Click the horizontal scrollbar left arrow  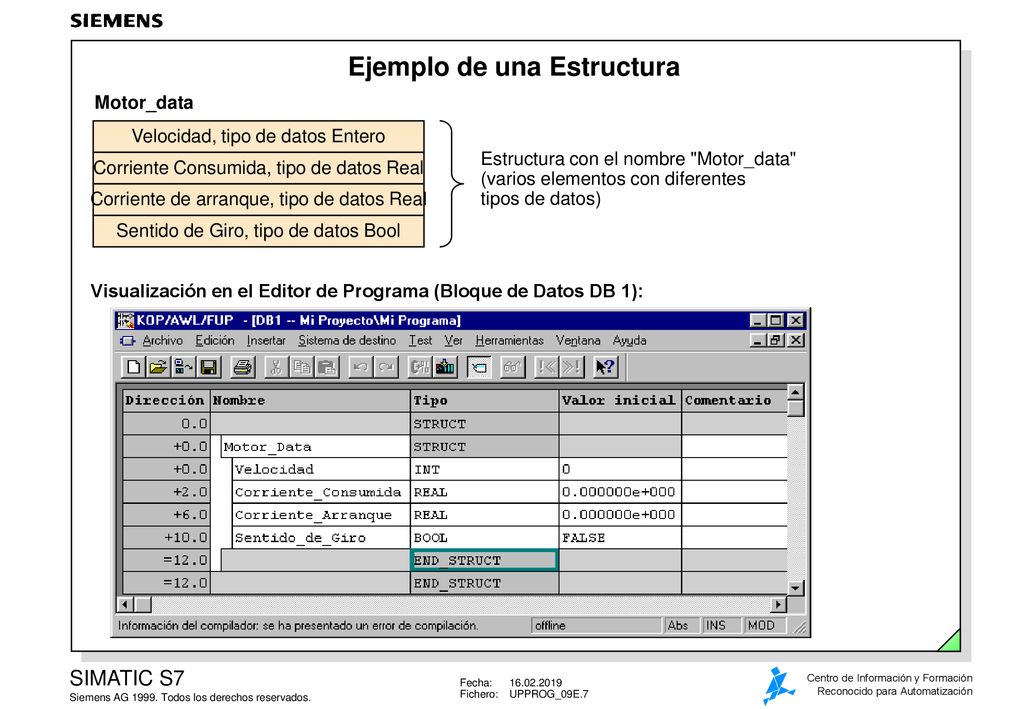tap(125, 605)
